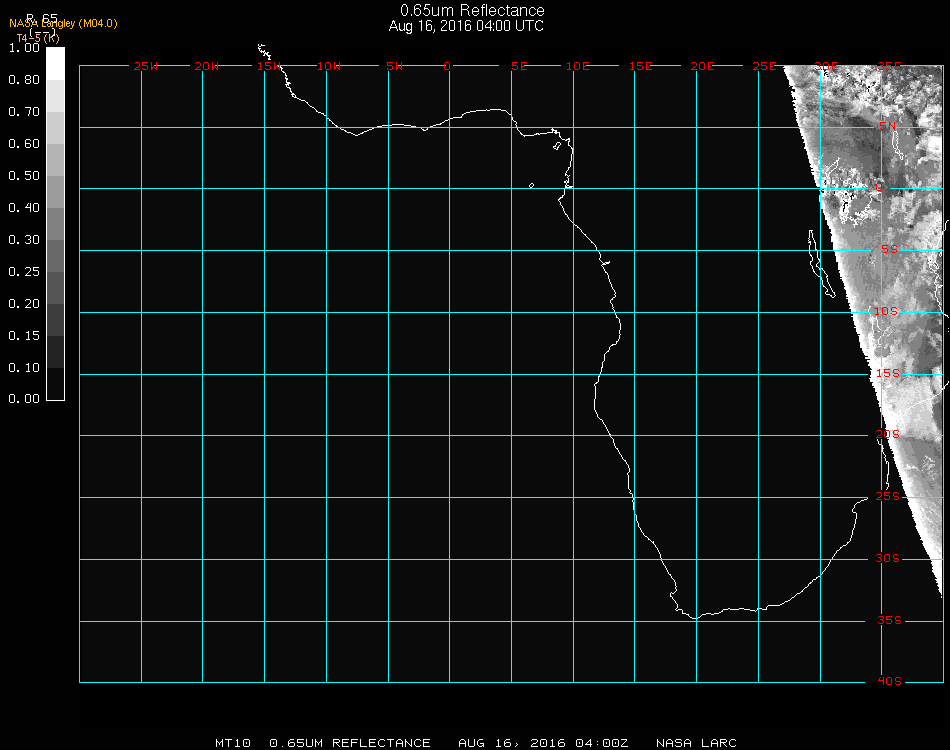The image size is (950, 750).
Task: Click the "MT10" text in the footer
Action: [233, 743]
